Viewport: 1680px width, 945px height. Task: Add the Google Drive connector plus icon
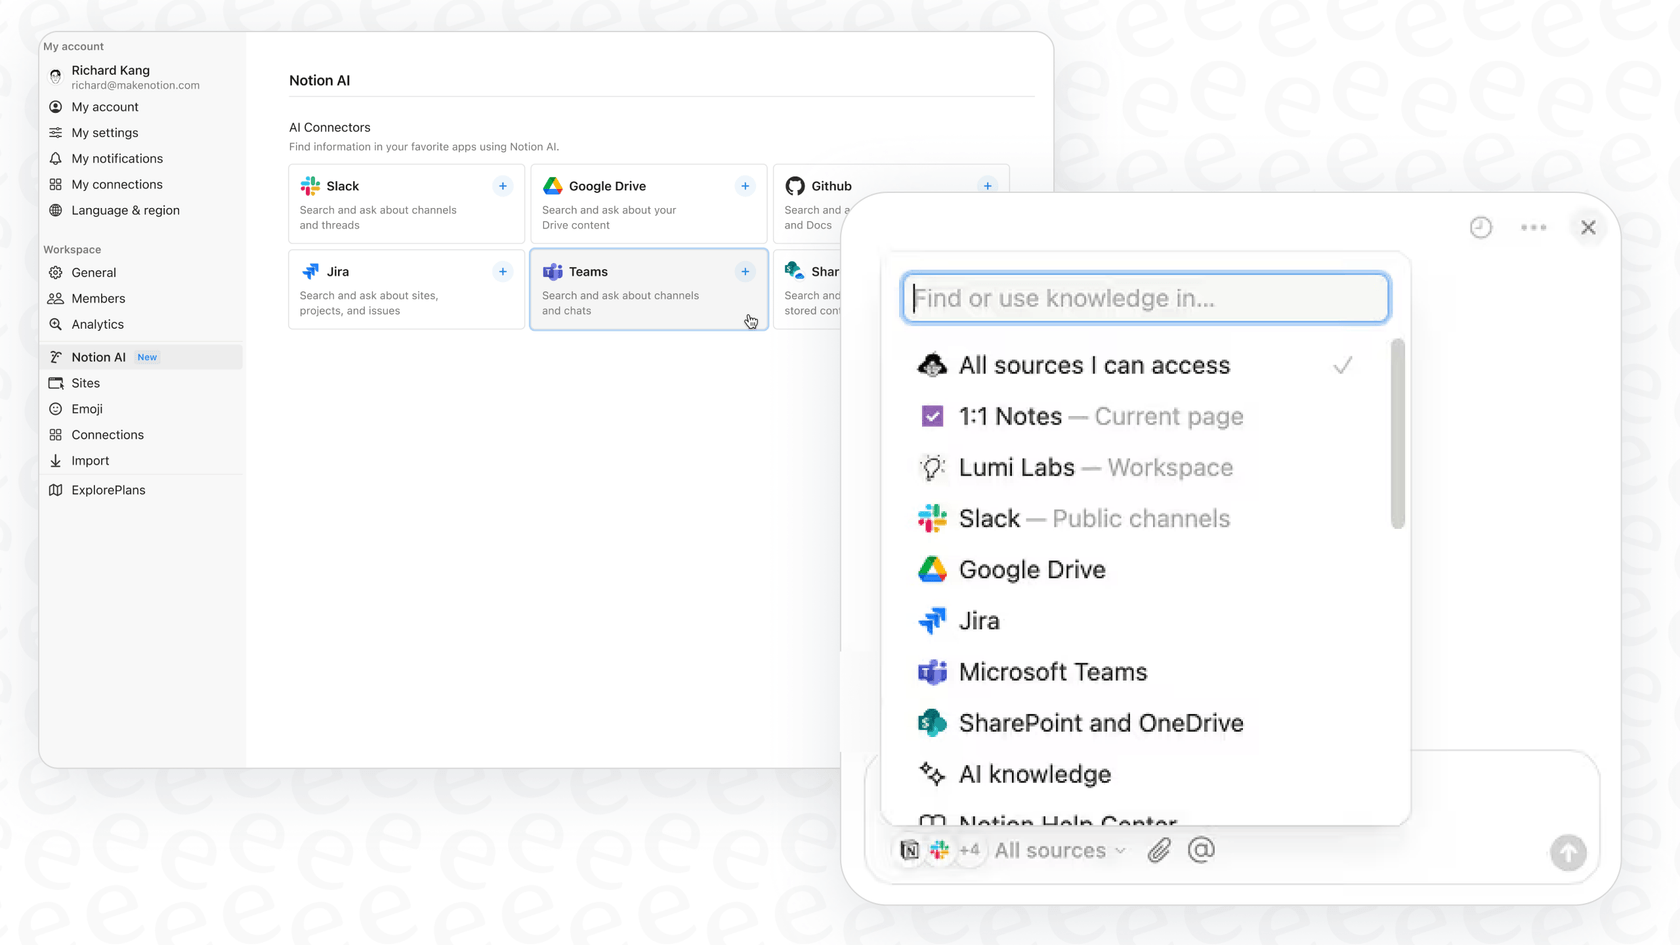(745, 186)
